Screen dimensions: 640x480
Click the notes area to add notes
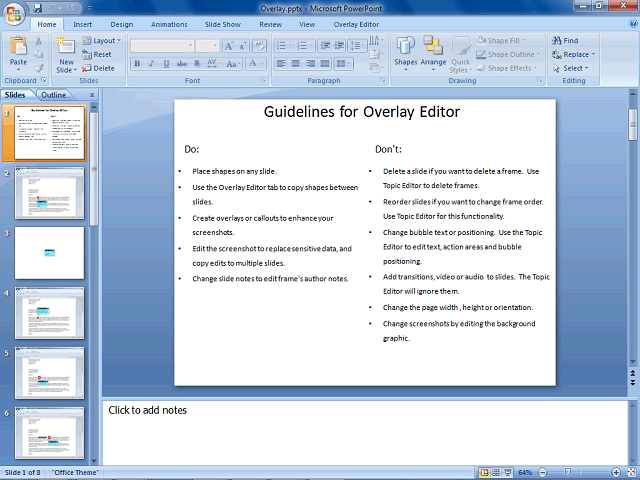coord(365,433)
